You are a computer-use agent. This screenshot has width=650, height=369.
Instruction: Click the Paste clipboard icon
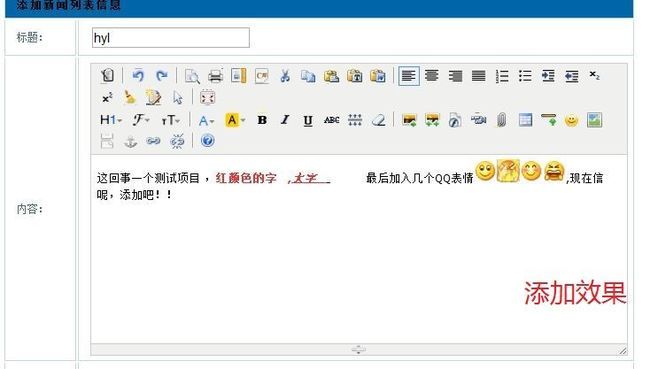(x=331, y=75)
